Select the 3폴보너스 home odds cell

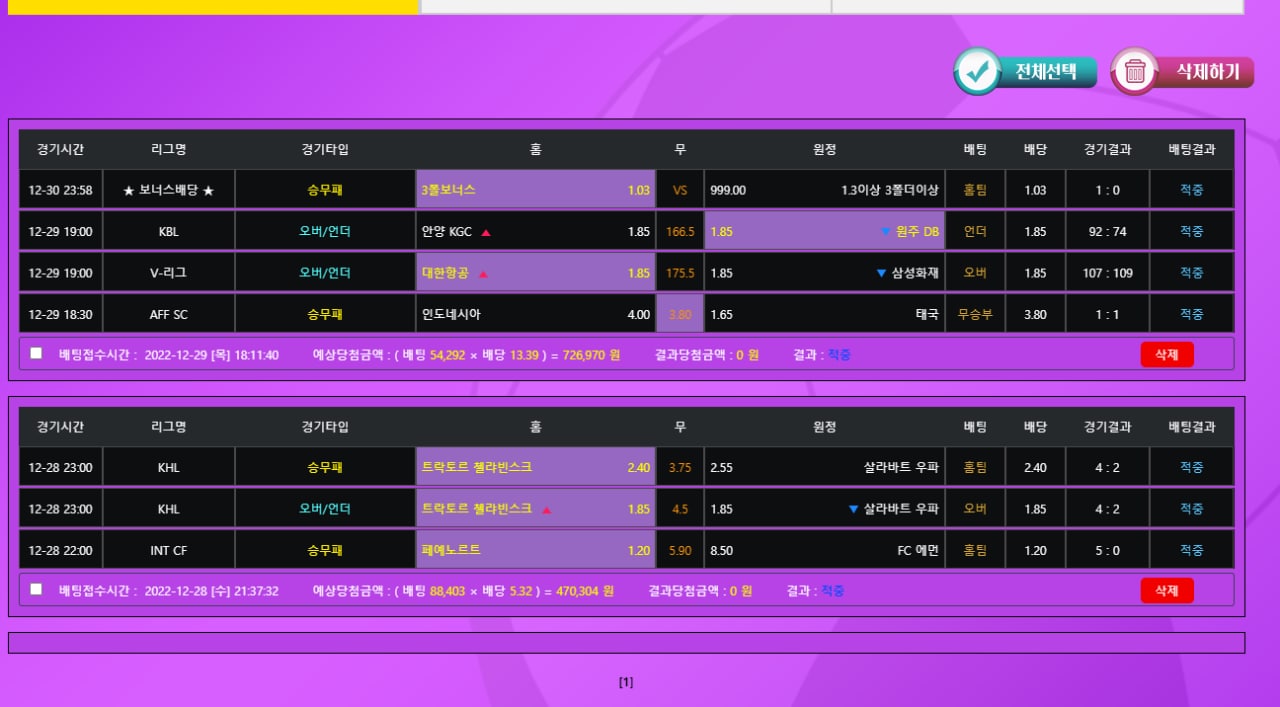click(535, 190)
